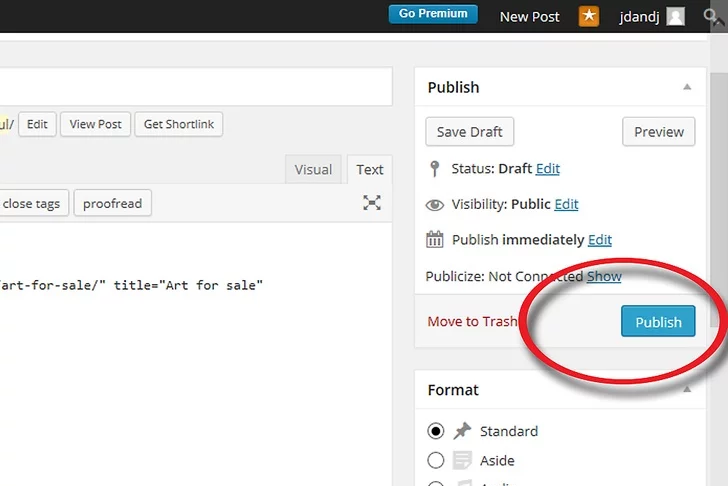This screenshot has height=486, width=728.
Task: Click the Publish calendar icon
Action: [434, 239]
